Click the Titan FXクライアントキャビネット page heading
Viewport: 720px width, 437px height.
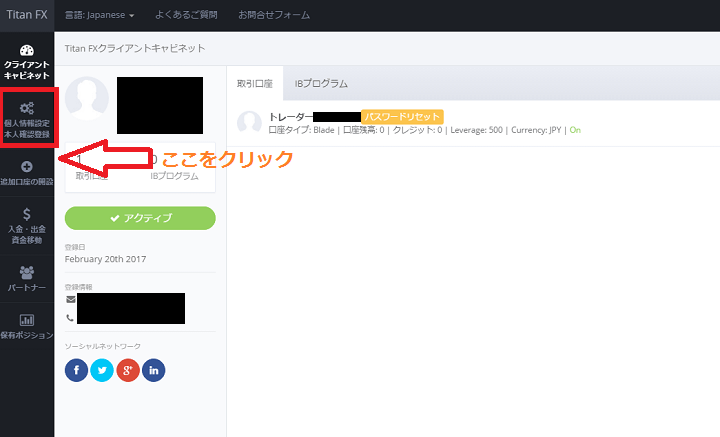(135, 48)
